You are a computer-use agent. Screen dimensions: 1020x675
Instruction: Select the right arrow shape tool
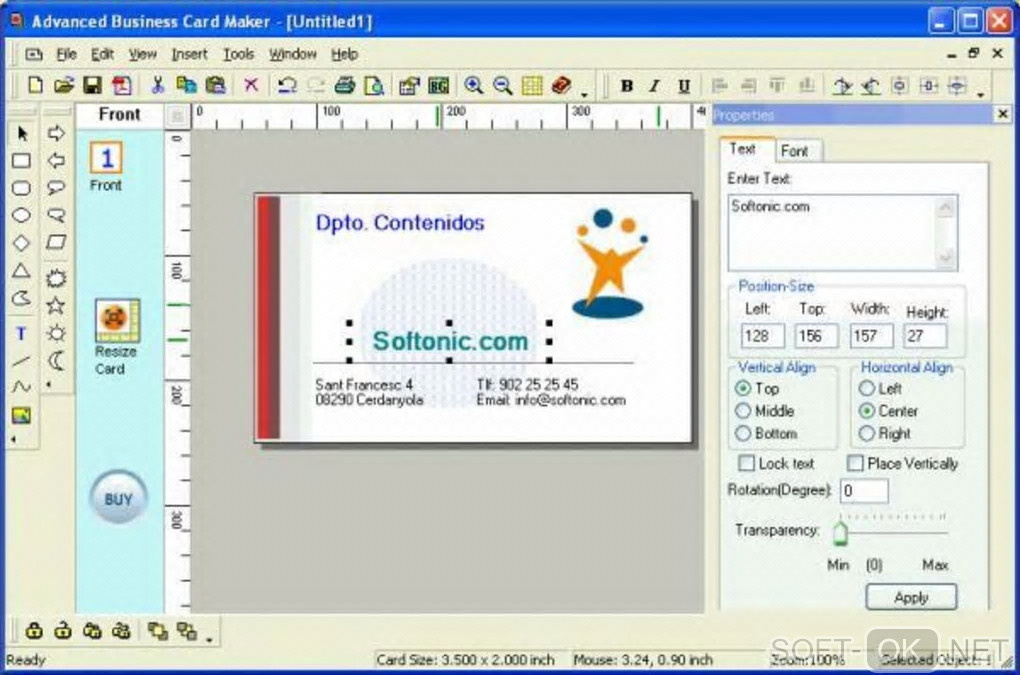tap(56, 133)
